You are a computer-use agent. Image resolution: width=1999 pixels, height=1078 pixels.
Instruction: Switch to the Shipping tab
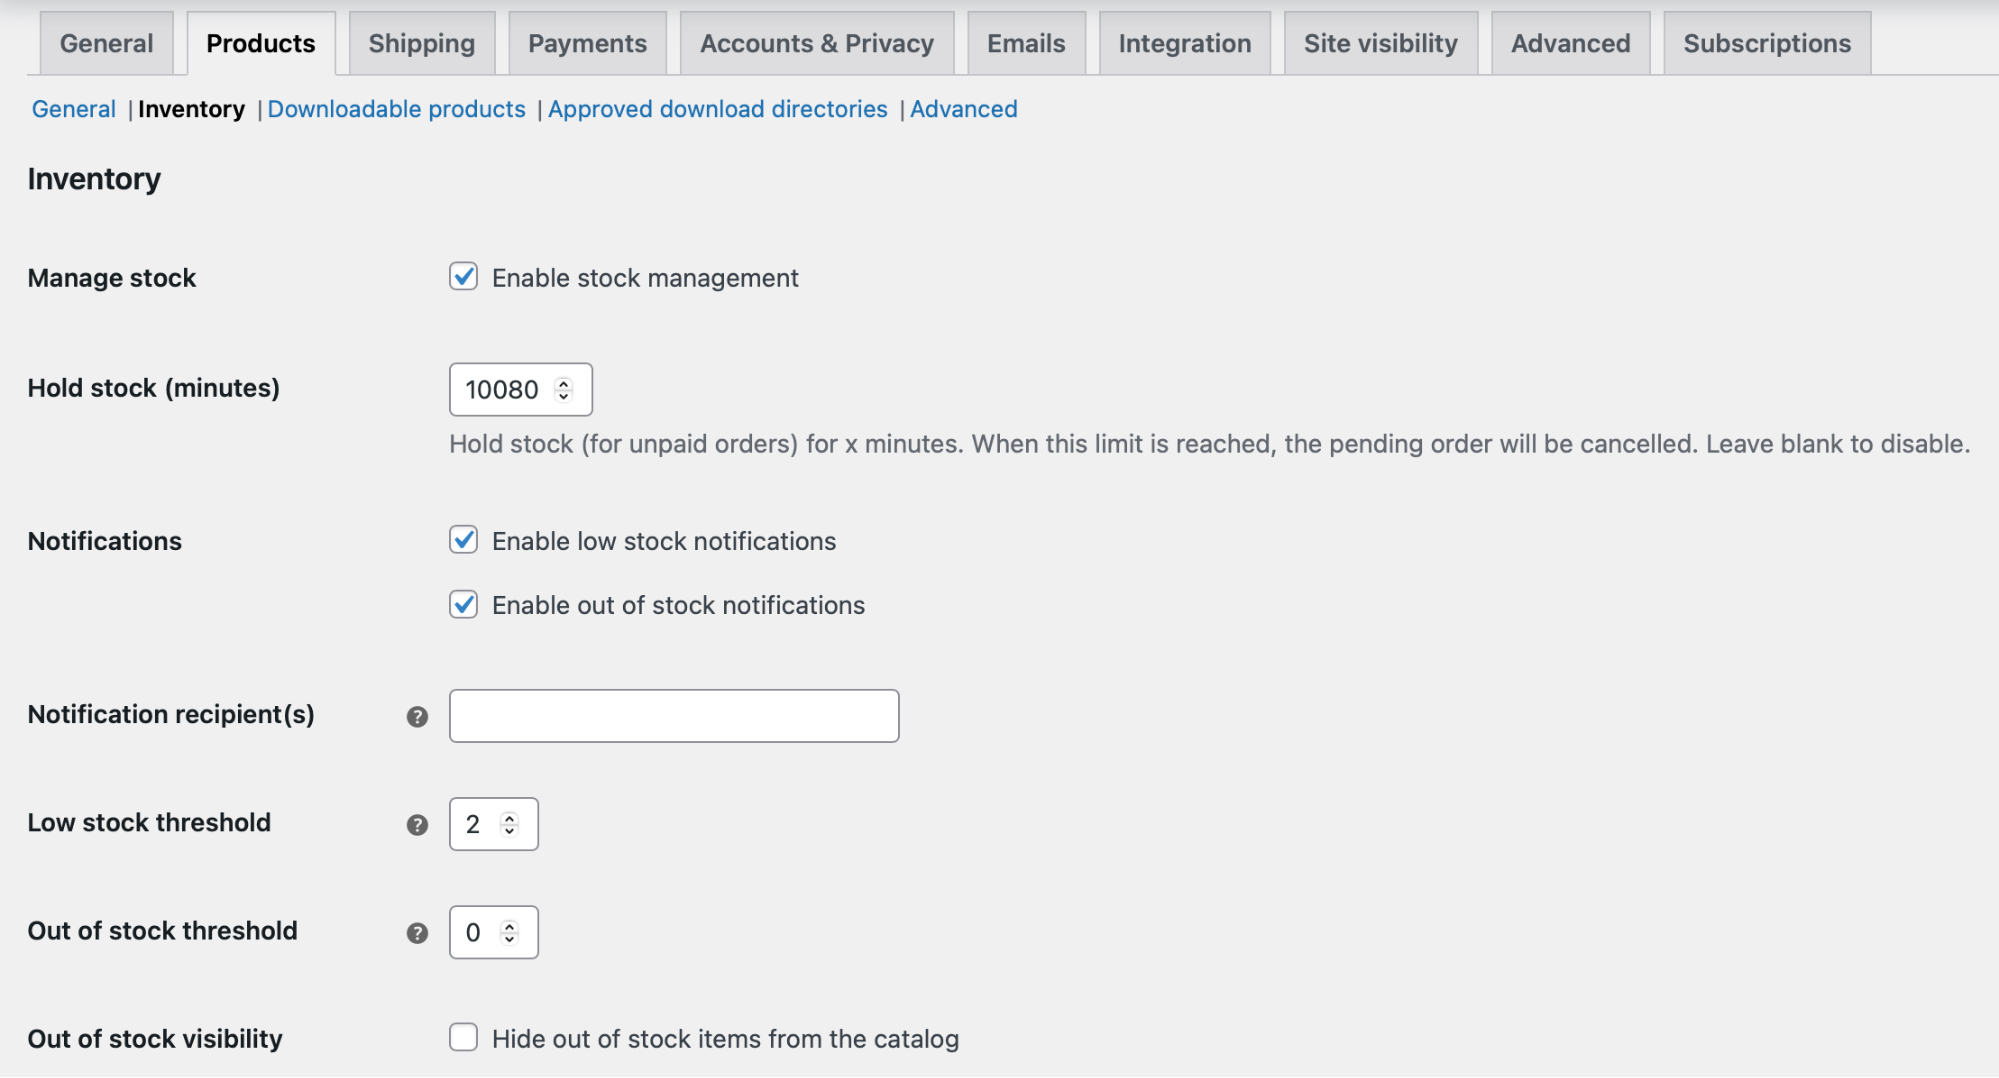pos(422,43)
